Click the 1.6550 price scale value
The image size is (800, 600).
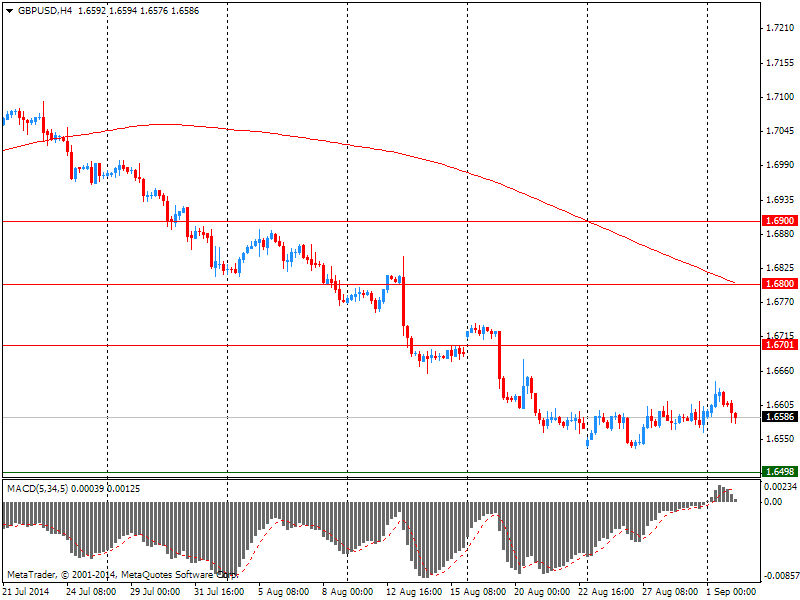pos(781,439)
